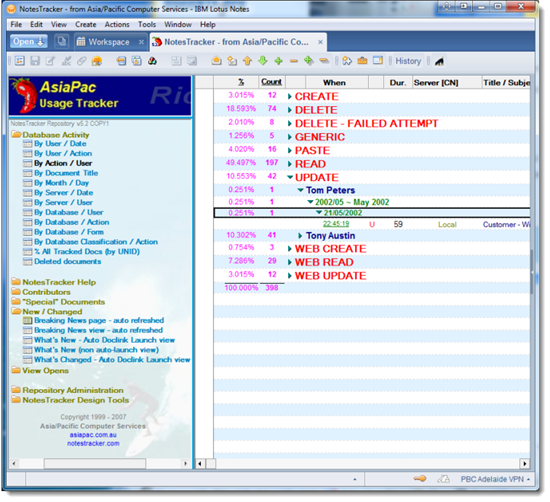Click the envelope with arrow icon
The image size is (550, 502).
(x=232, y=61)
